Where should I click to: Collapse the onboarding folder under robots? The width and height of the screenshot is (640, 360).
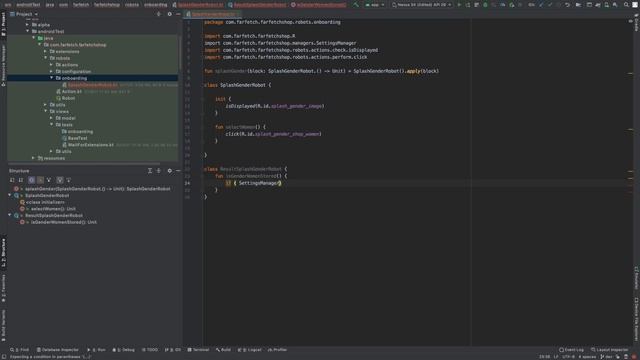click(x=51, y=78)
